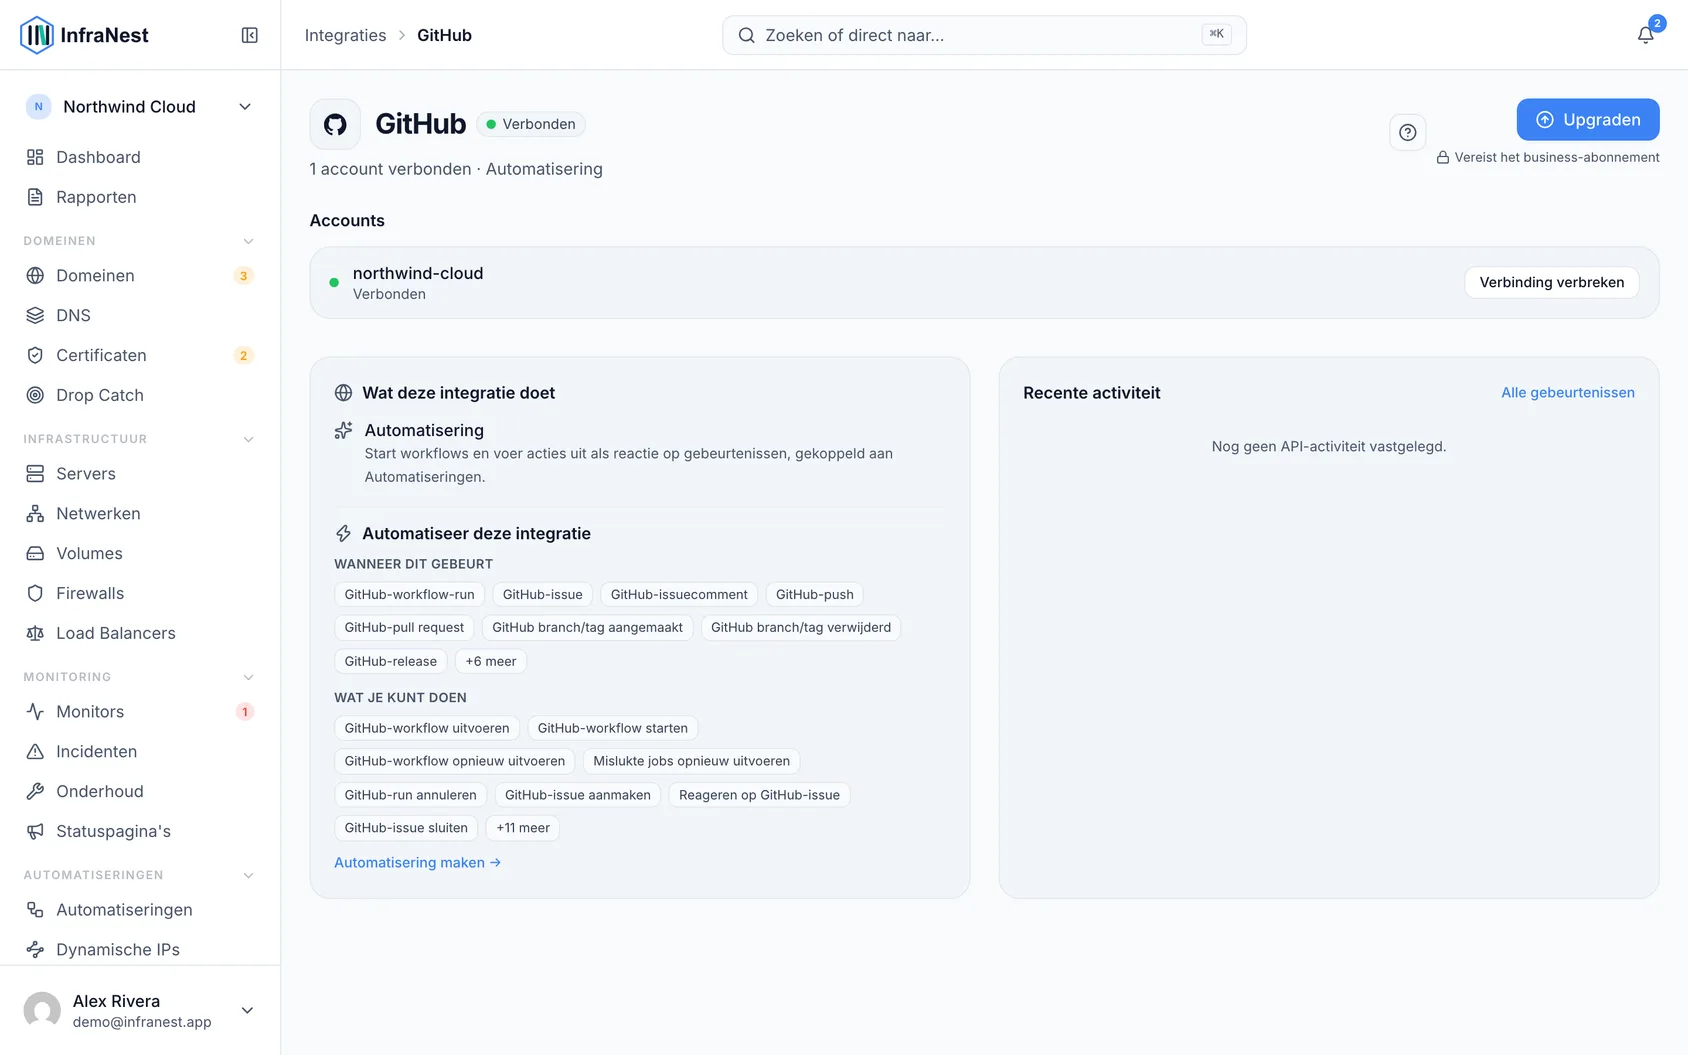Screen dimensions: 1688x1055
Task: Click the Verbonden status badge
Action: (x=531, y=124)
